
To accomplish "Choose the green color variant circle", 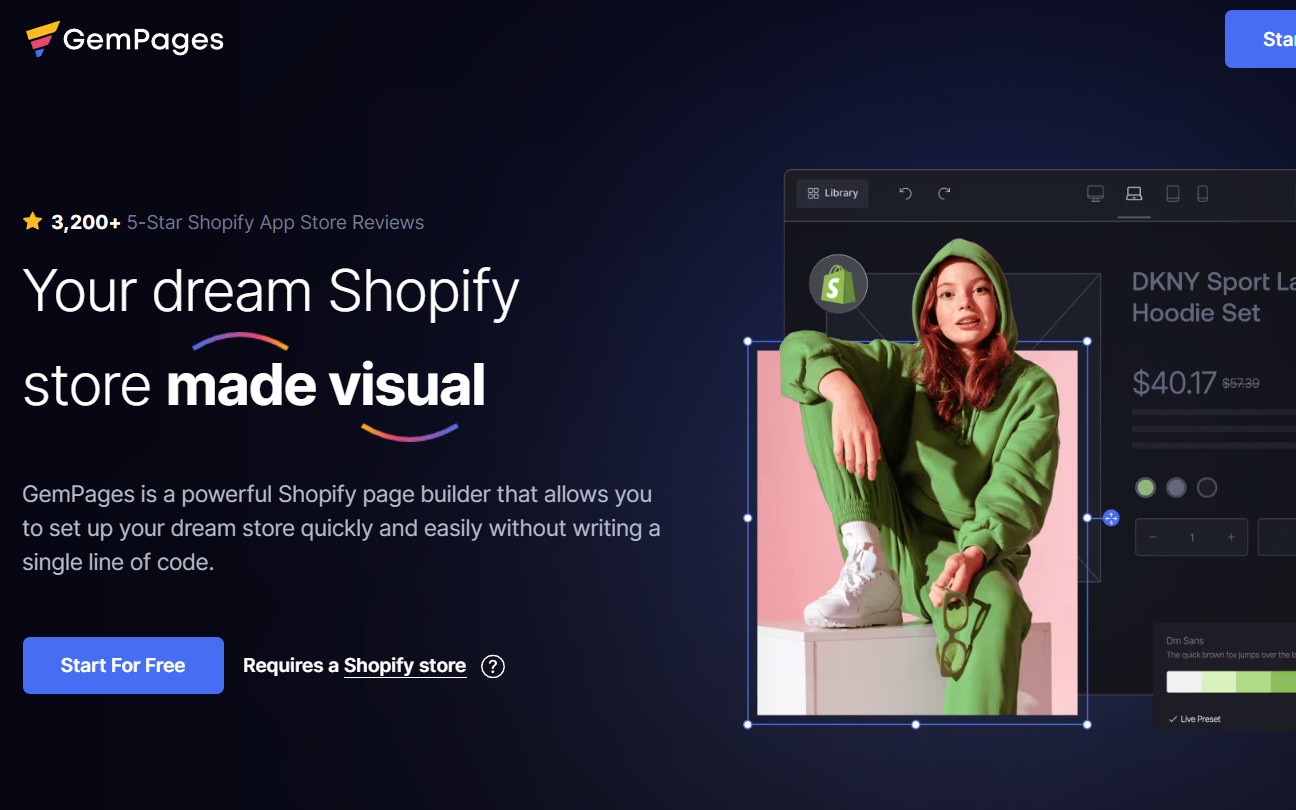I will (1146, 487).
